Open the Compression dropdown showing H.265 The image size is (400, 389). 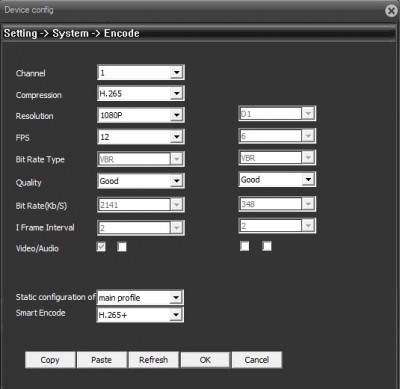pyautogui.click(x=141, y=93)
